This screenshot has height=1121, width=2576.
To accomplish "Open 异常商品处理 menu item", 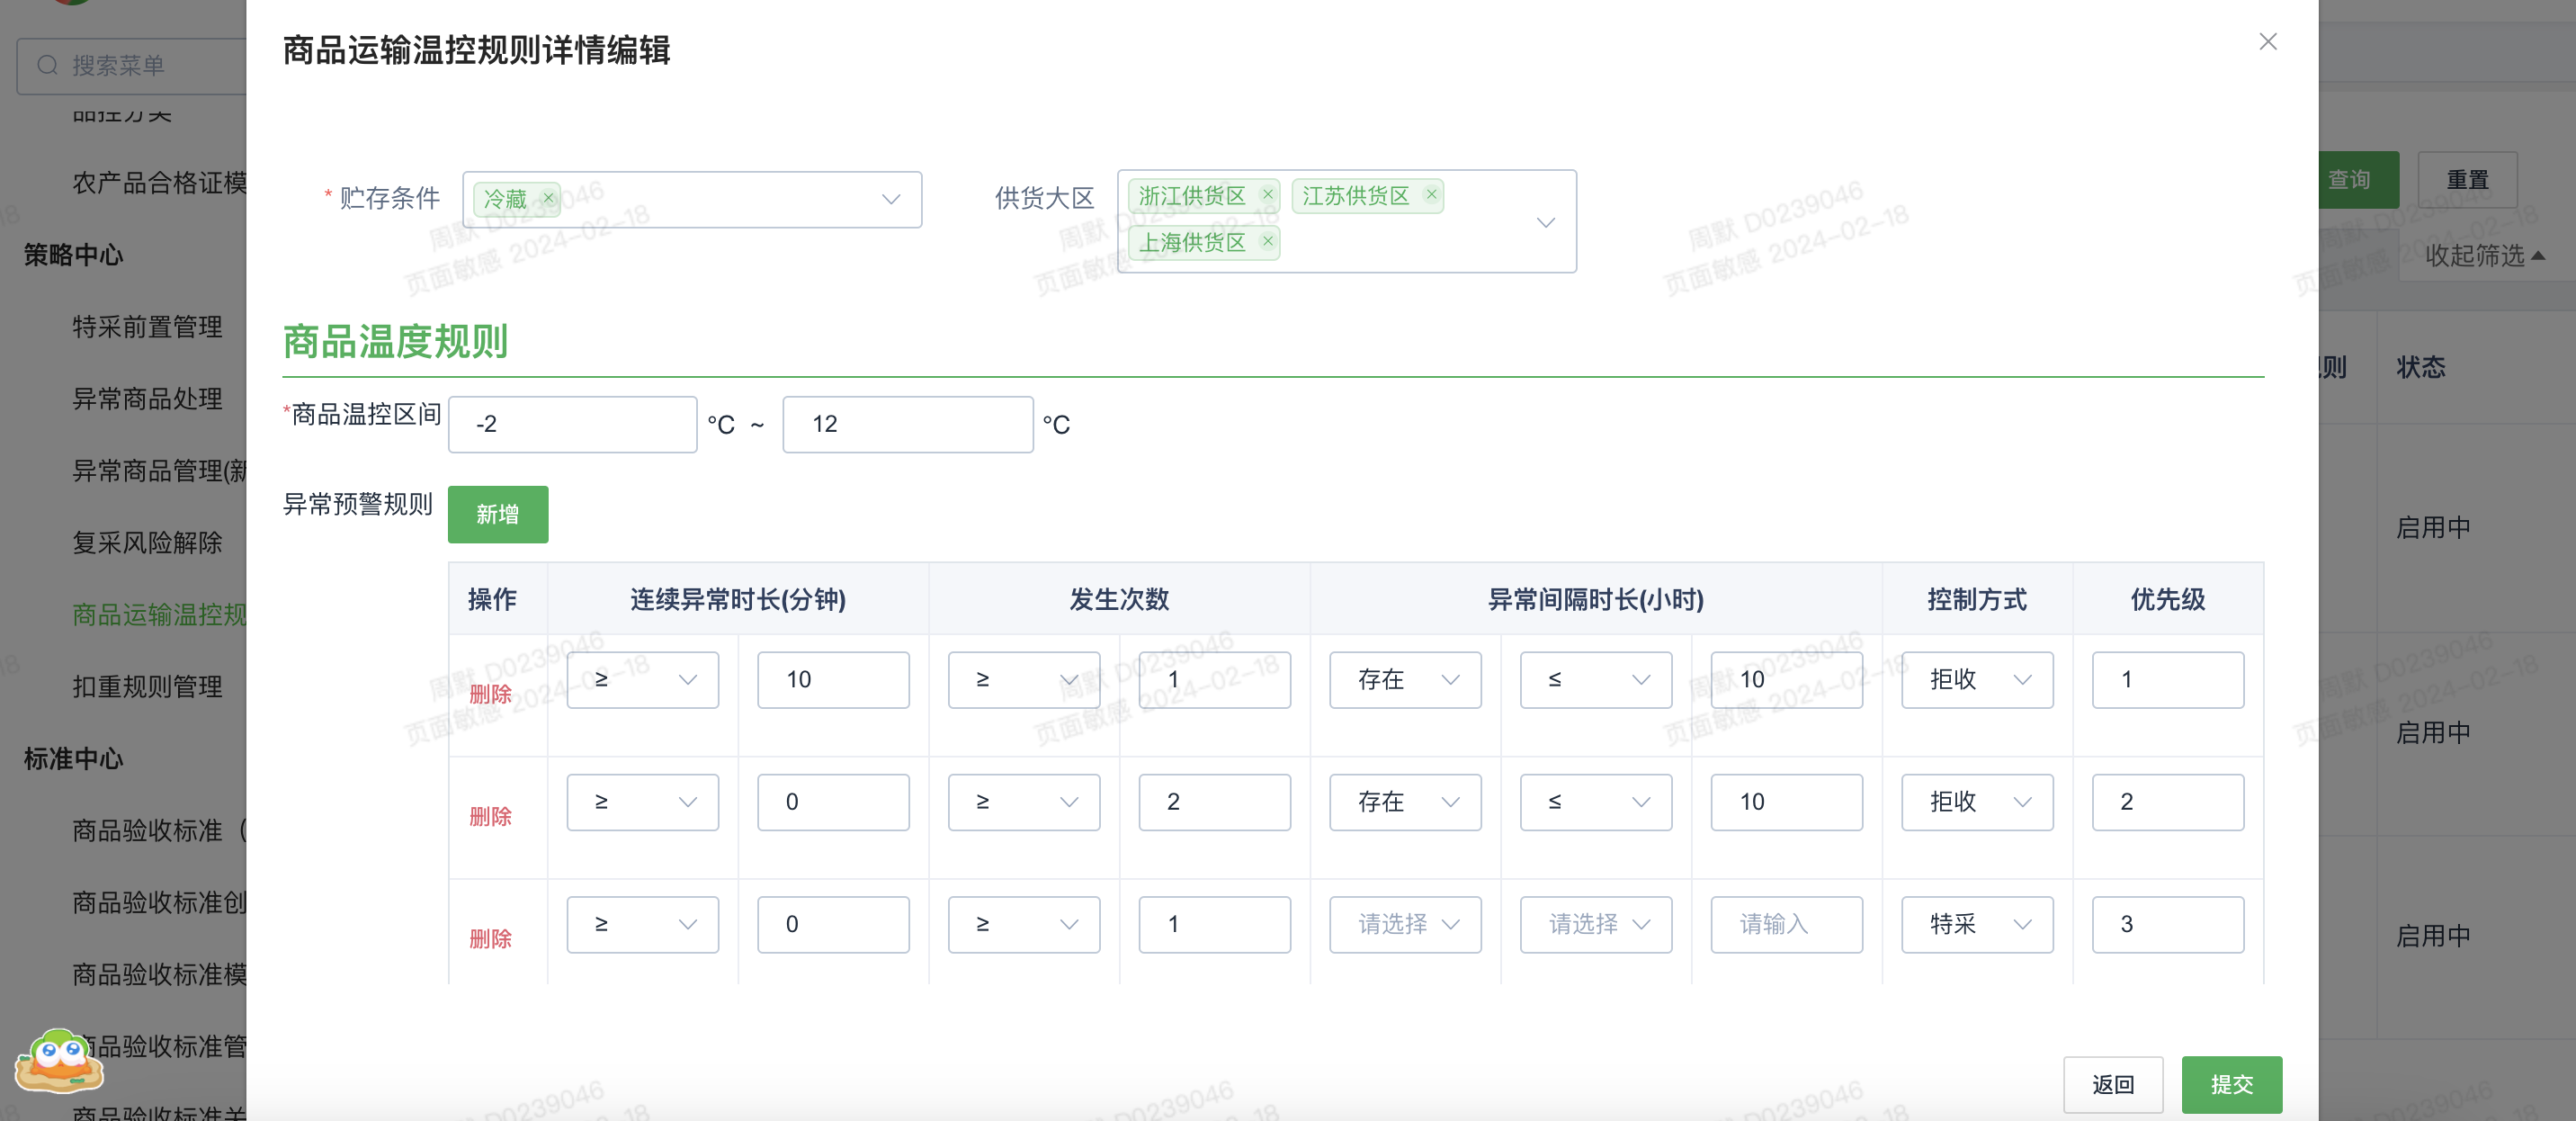I will click(147, 399).
